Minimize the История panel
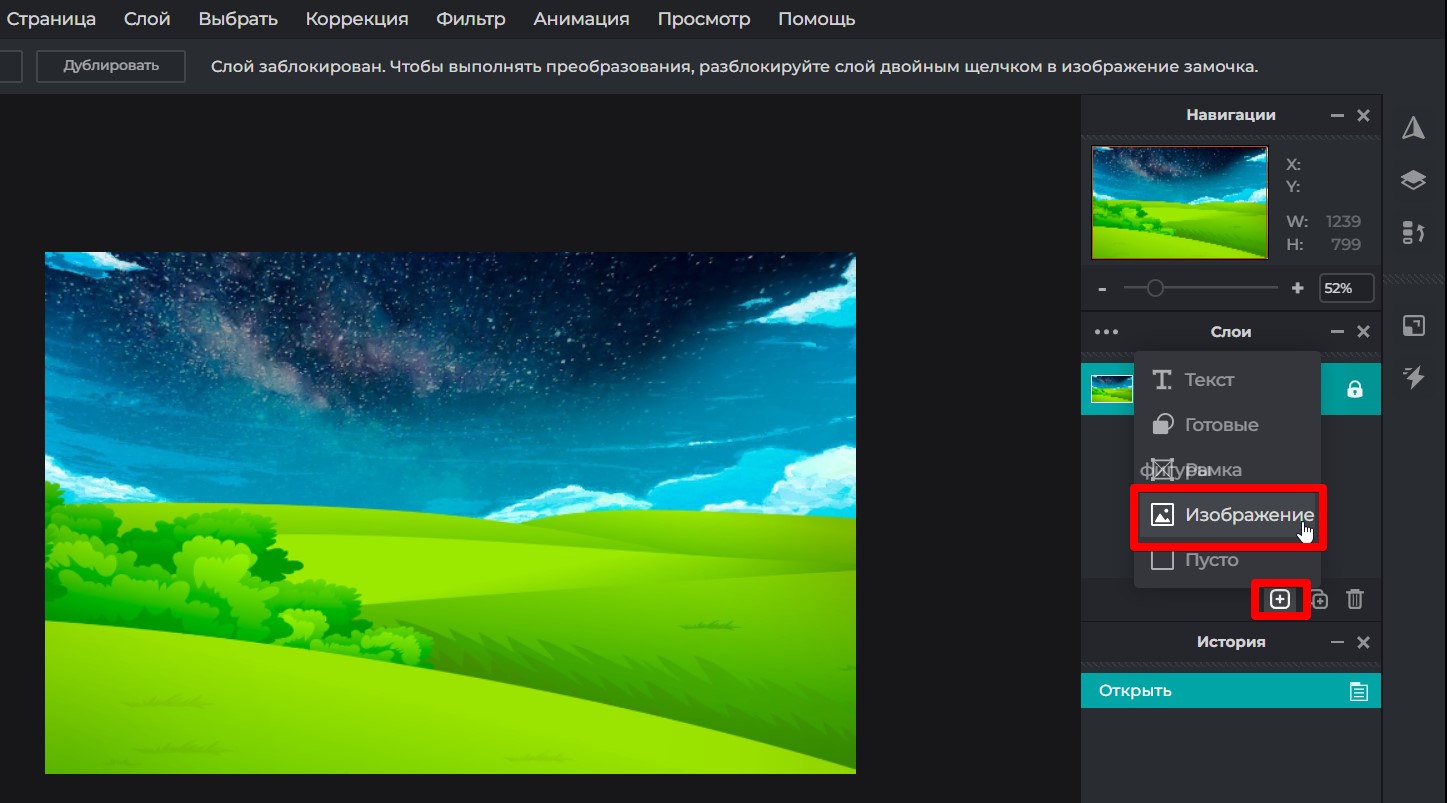Image resolution: width=1447 pixels, height=803 pixels. (x=1337, y=642)
